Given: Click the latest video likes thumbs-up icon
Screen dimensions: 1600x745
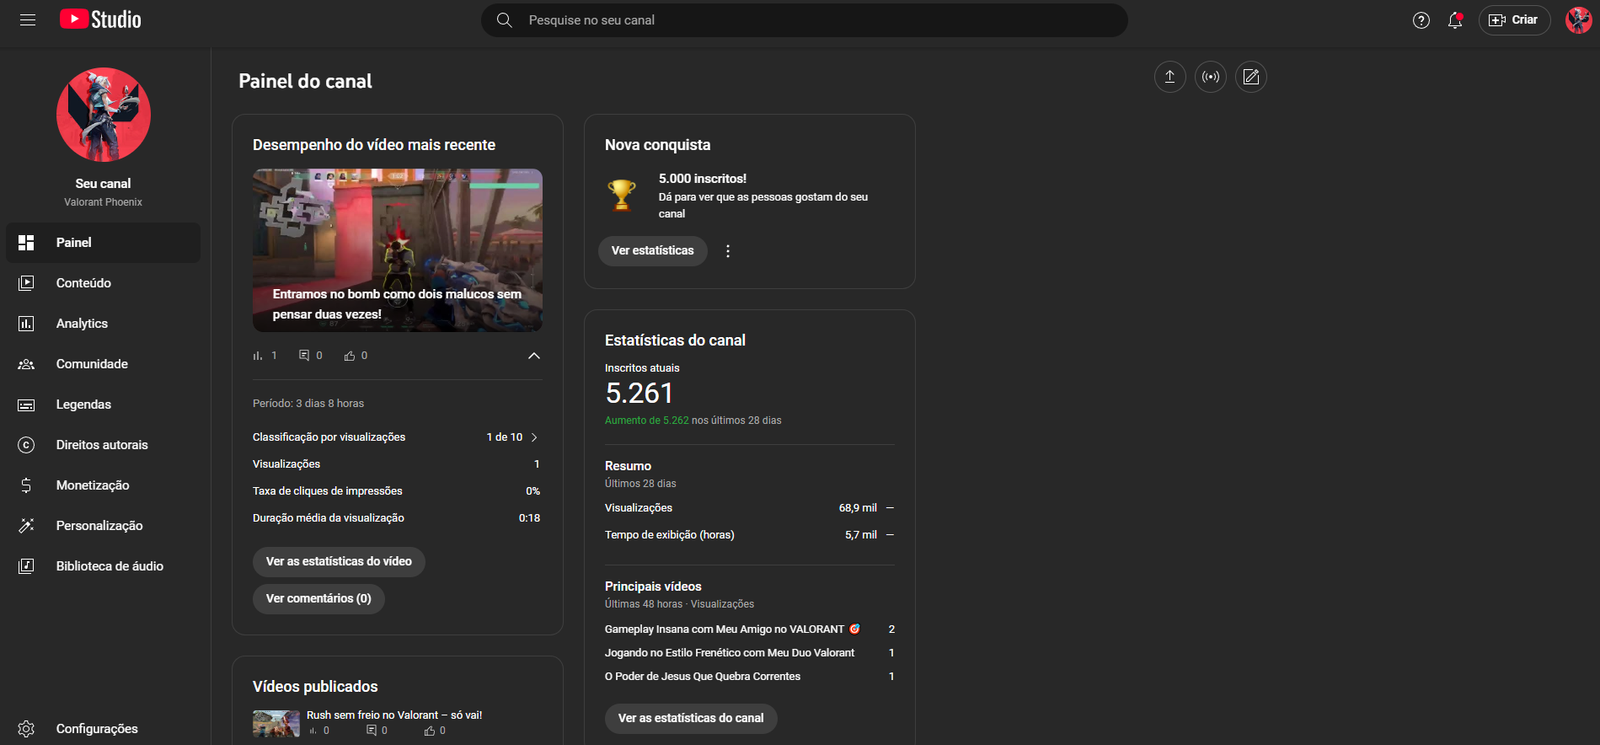Looking at the screenshot, I should (350, 356).
